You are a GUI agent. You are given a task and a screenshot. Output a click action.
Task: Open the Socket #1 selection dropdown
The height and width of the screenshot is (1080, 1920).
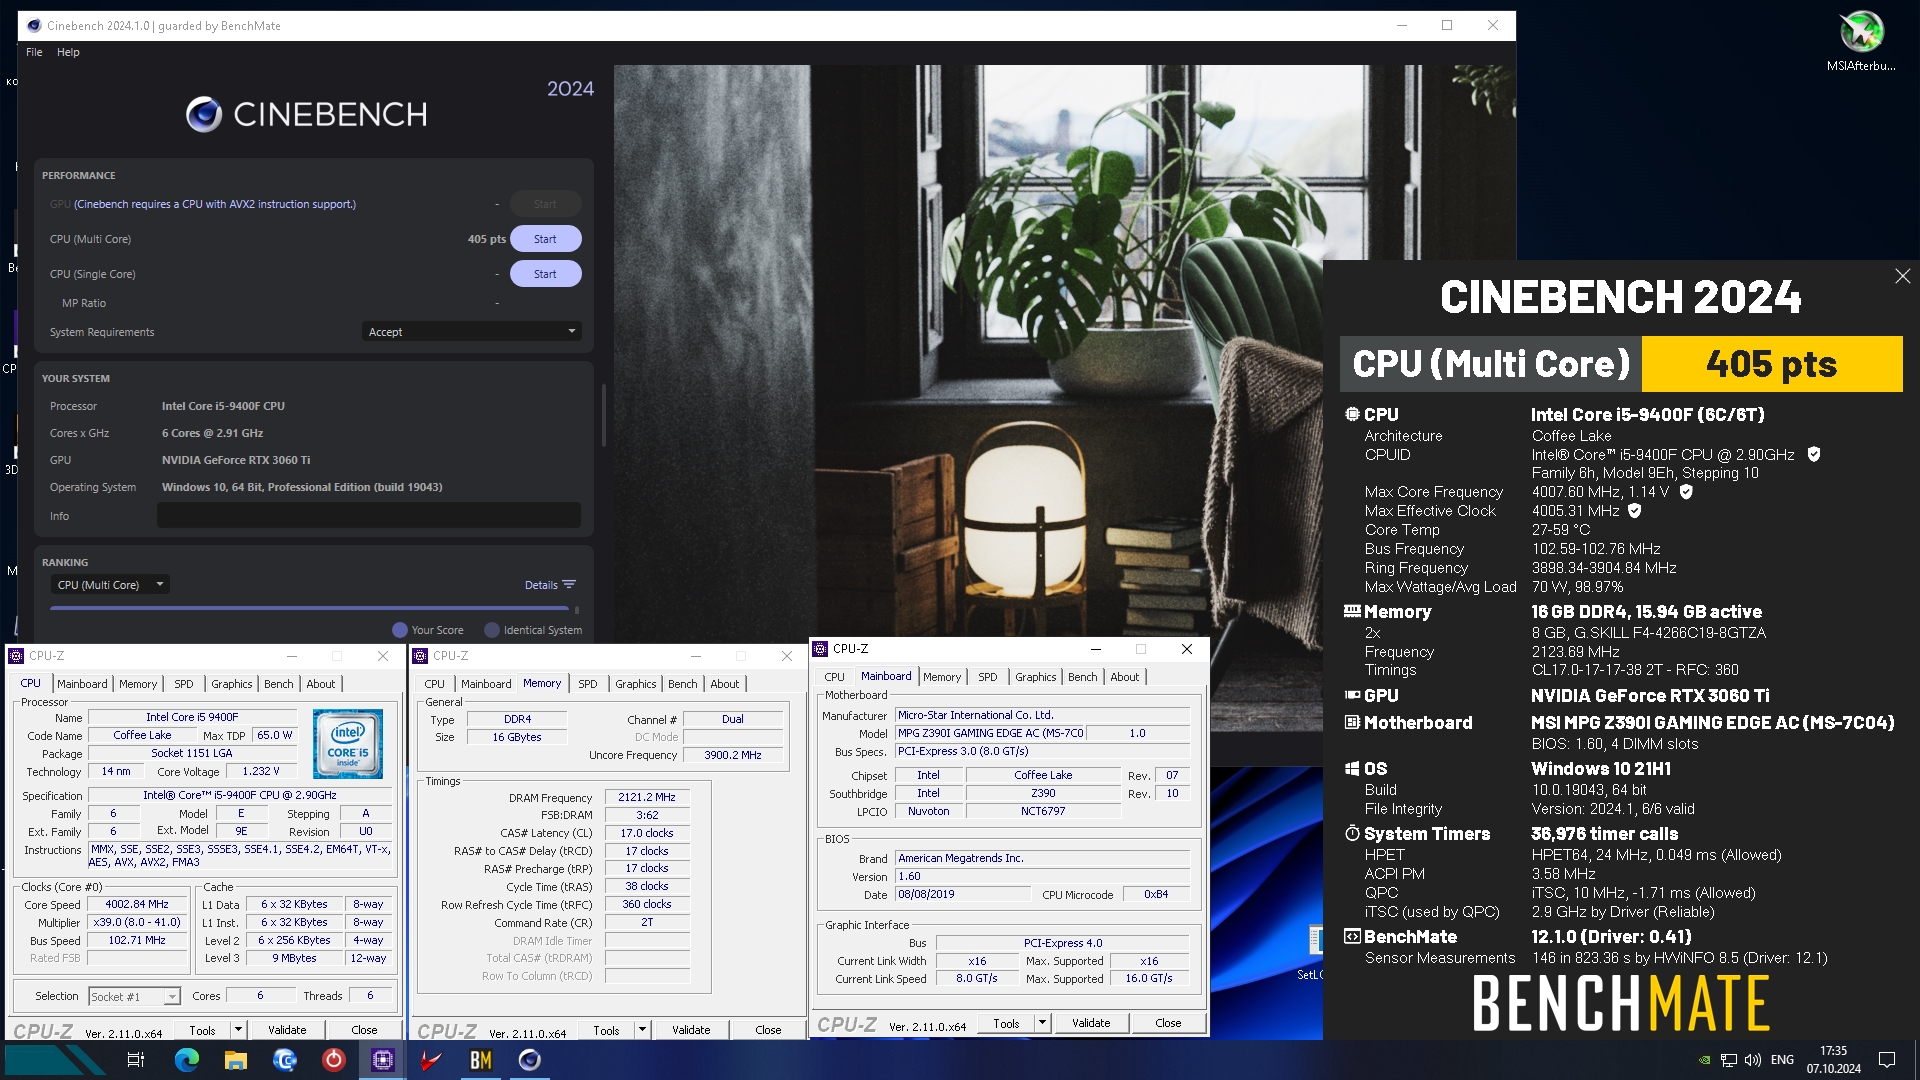(134, 996)
